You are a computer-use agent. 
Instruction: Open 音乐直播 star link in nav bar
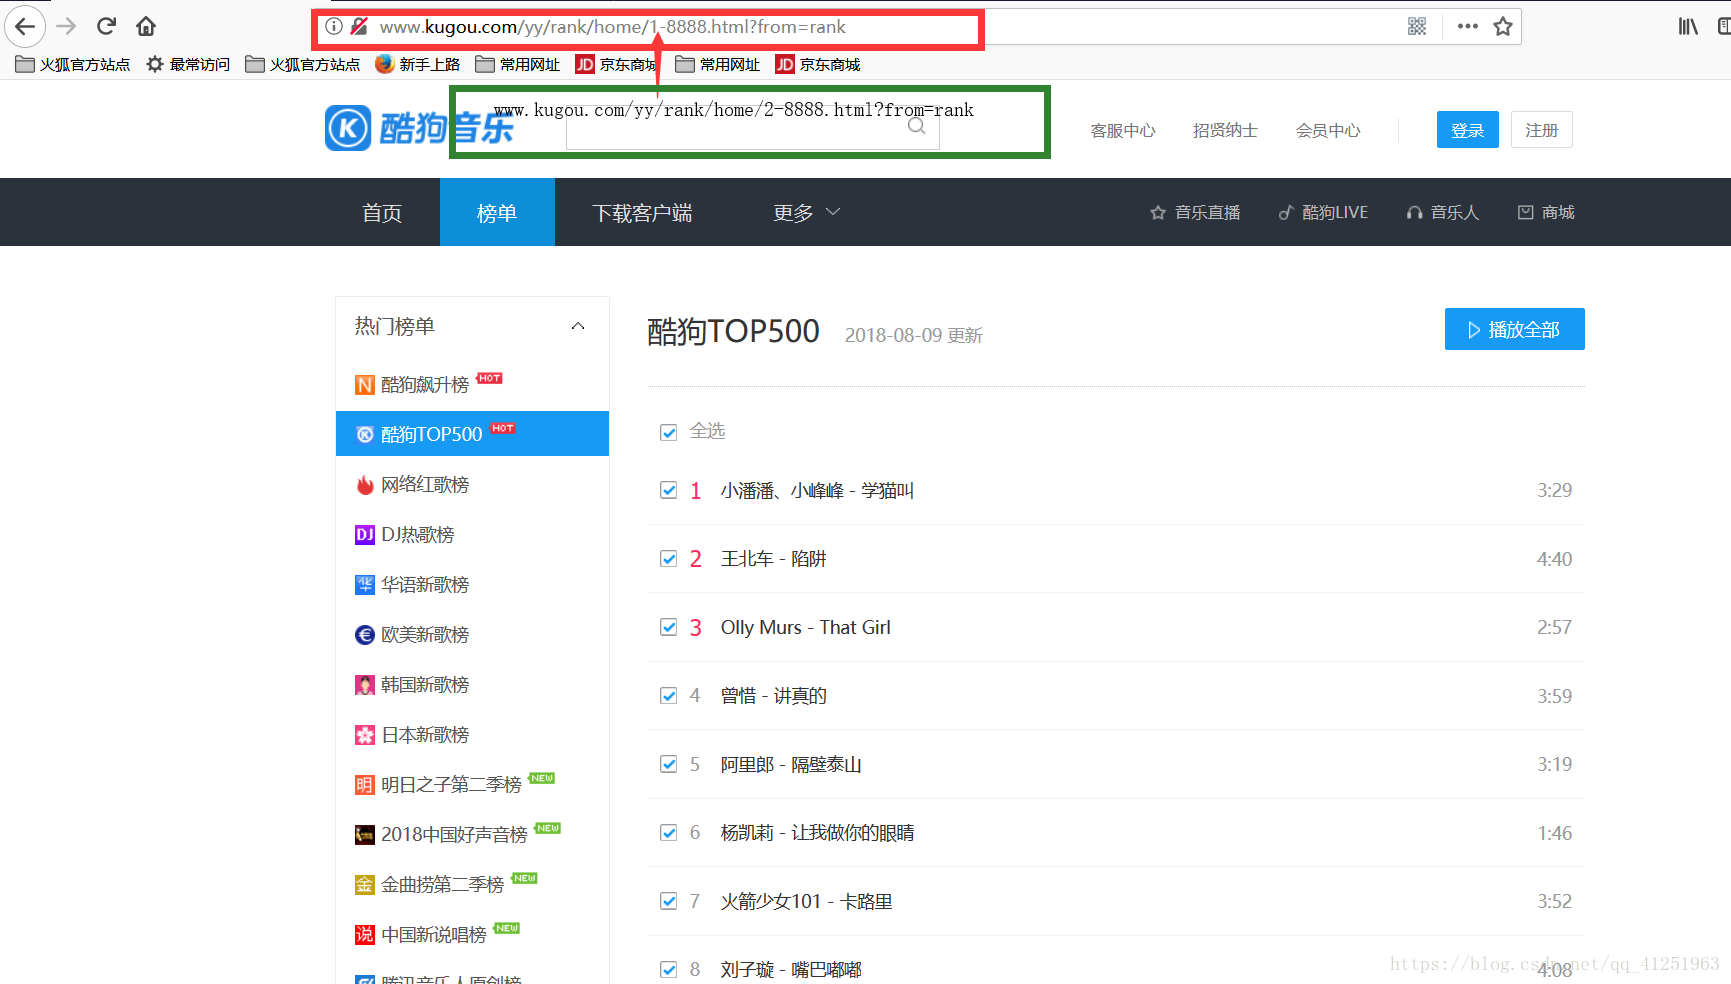pyautogui.click(x=1195, y=212)
